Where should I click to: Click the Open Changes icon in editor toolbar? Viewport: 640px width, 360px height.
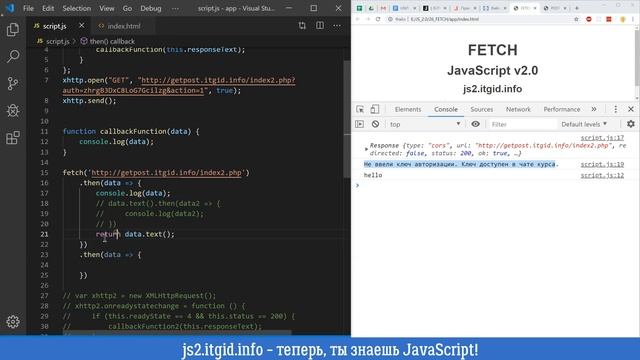(302, 26)
